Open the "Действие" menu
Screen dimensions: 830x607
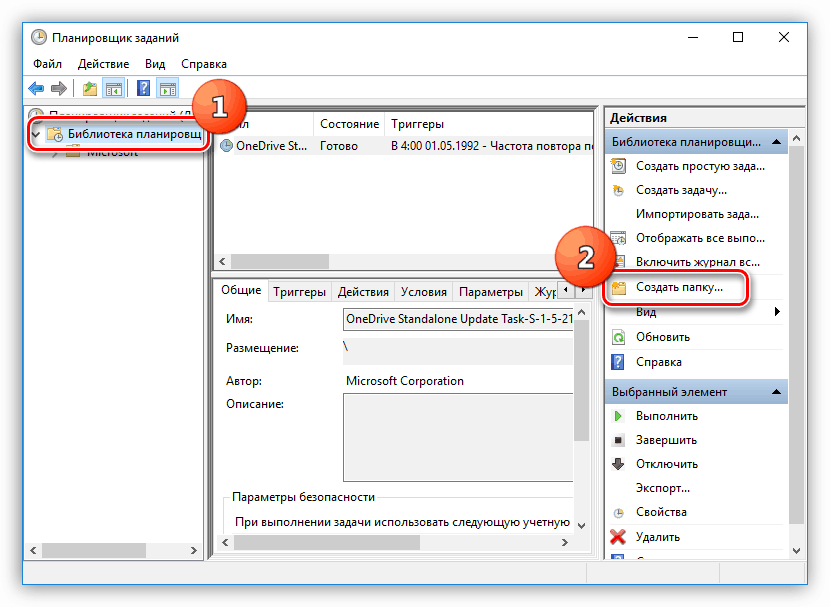pyautogui.click(x=103, y=63)
